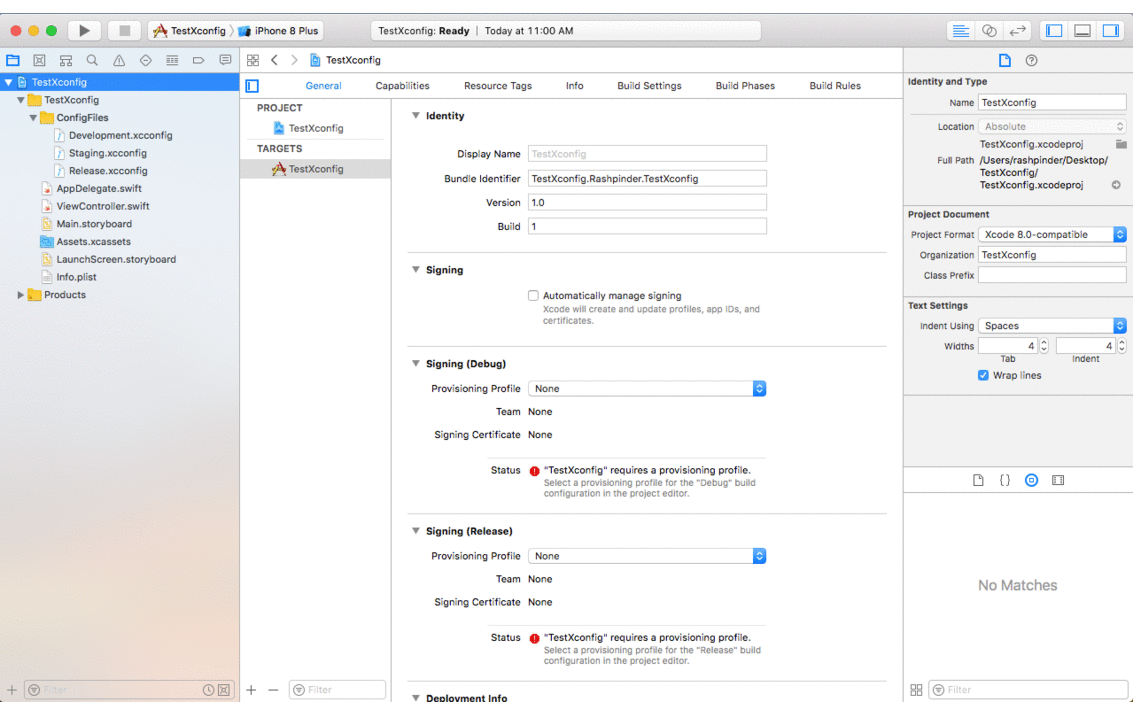
Task: Open the Issue navigator
Action: point(118,60)
